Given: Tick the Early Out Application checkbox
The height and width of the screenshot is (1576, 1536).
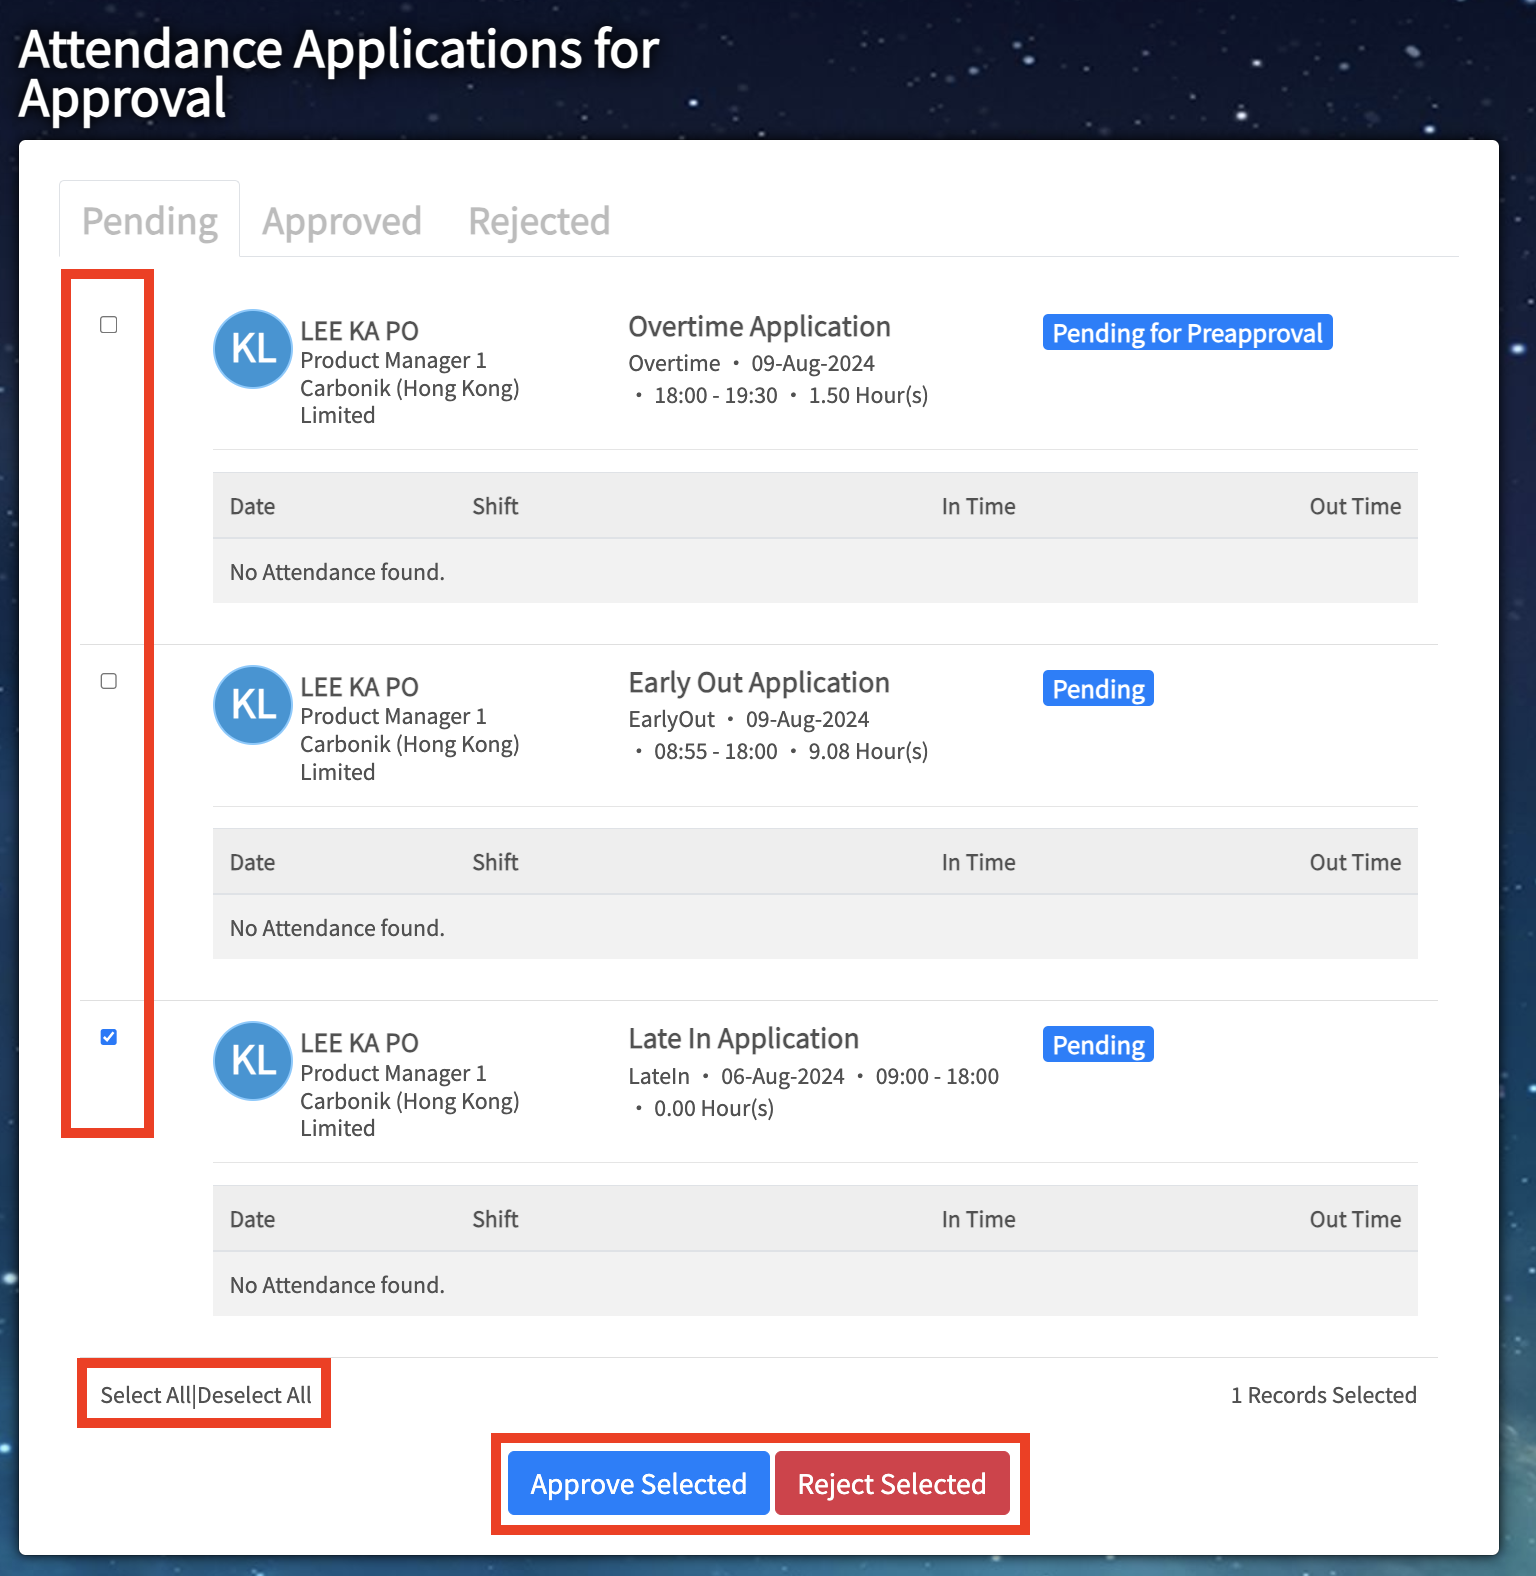Looking at the screenshot, I should point(109,681).
